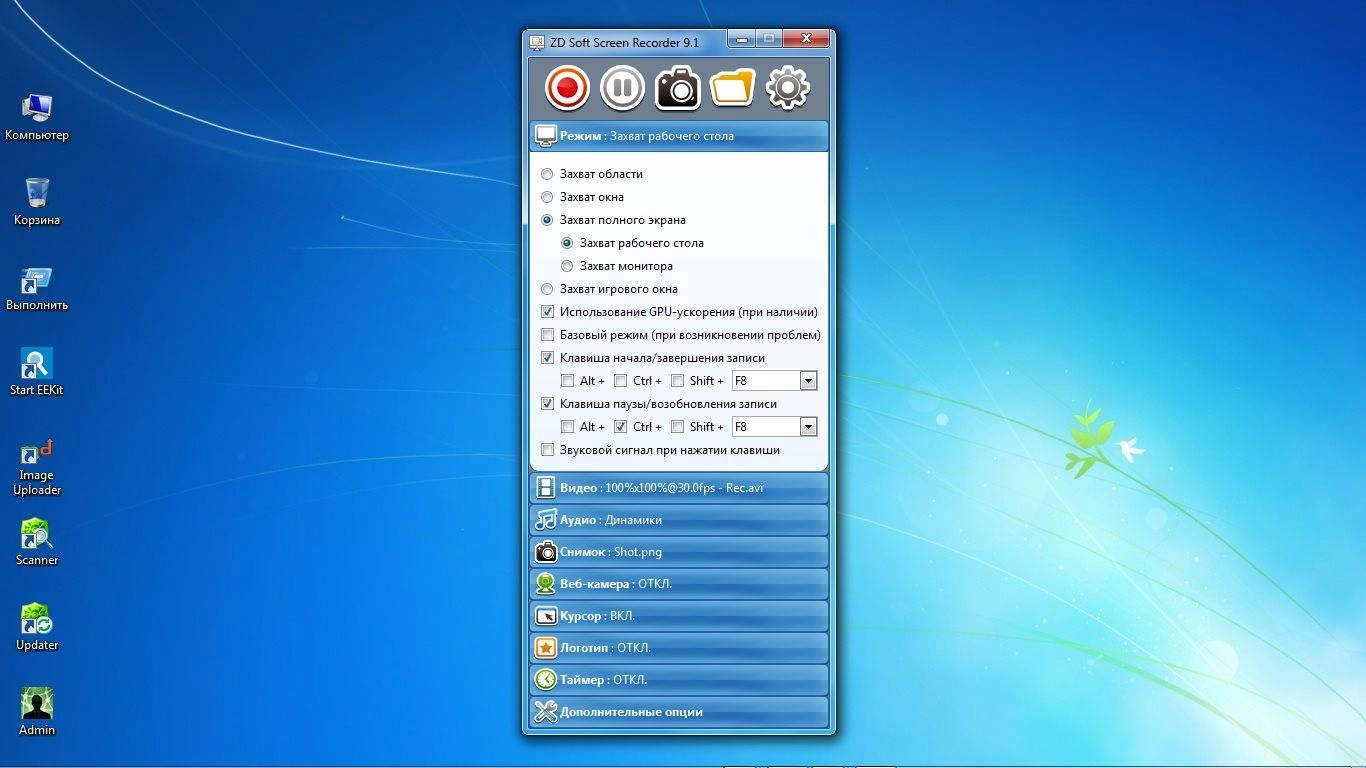Viewport: 1366px width, 768px height.
Task: Toggle Клавиша начала/завершения записи checkbox
Action: coord(547,358)
